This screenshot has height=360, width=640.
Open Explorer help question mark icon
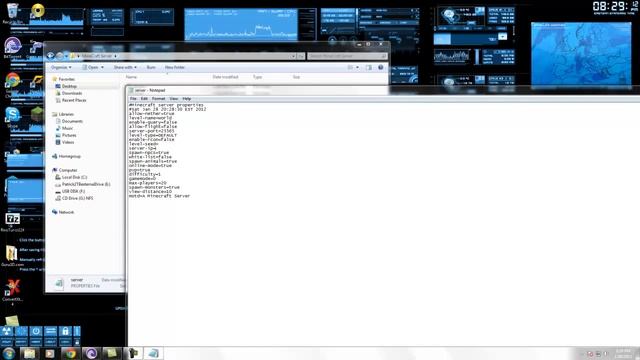[x=380, y=67]
